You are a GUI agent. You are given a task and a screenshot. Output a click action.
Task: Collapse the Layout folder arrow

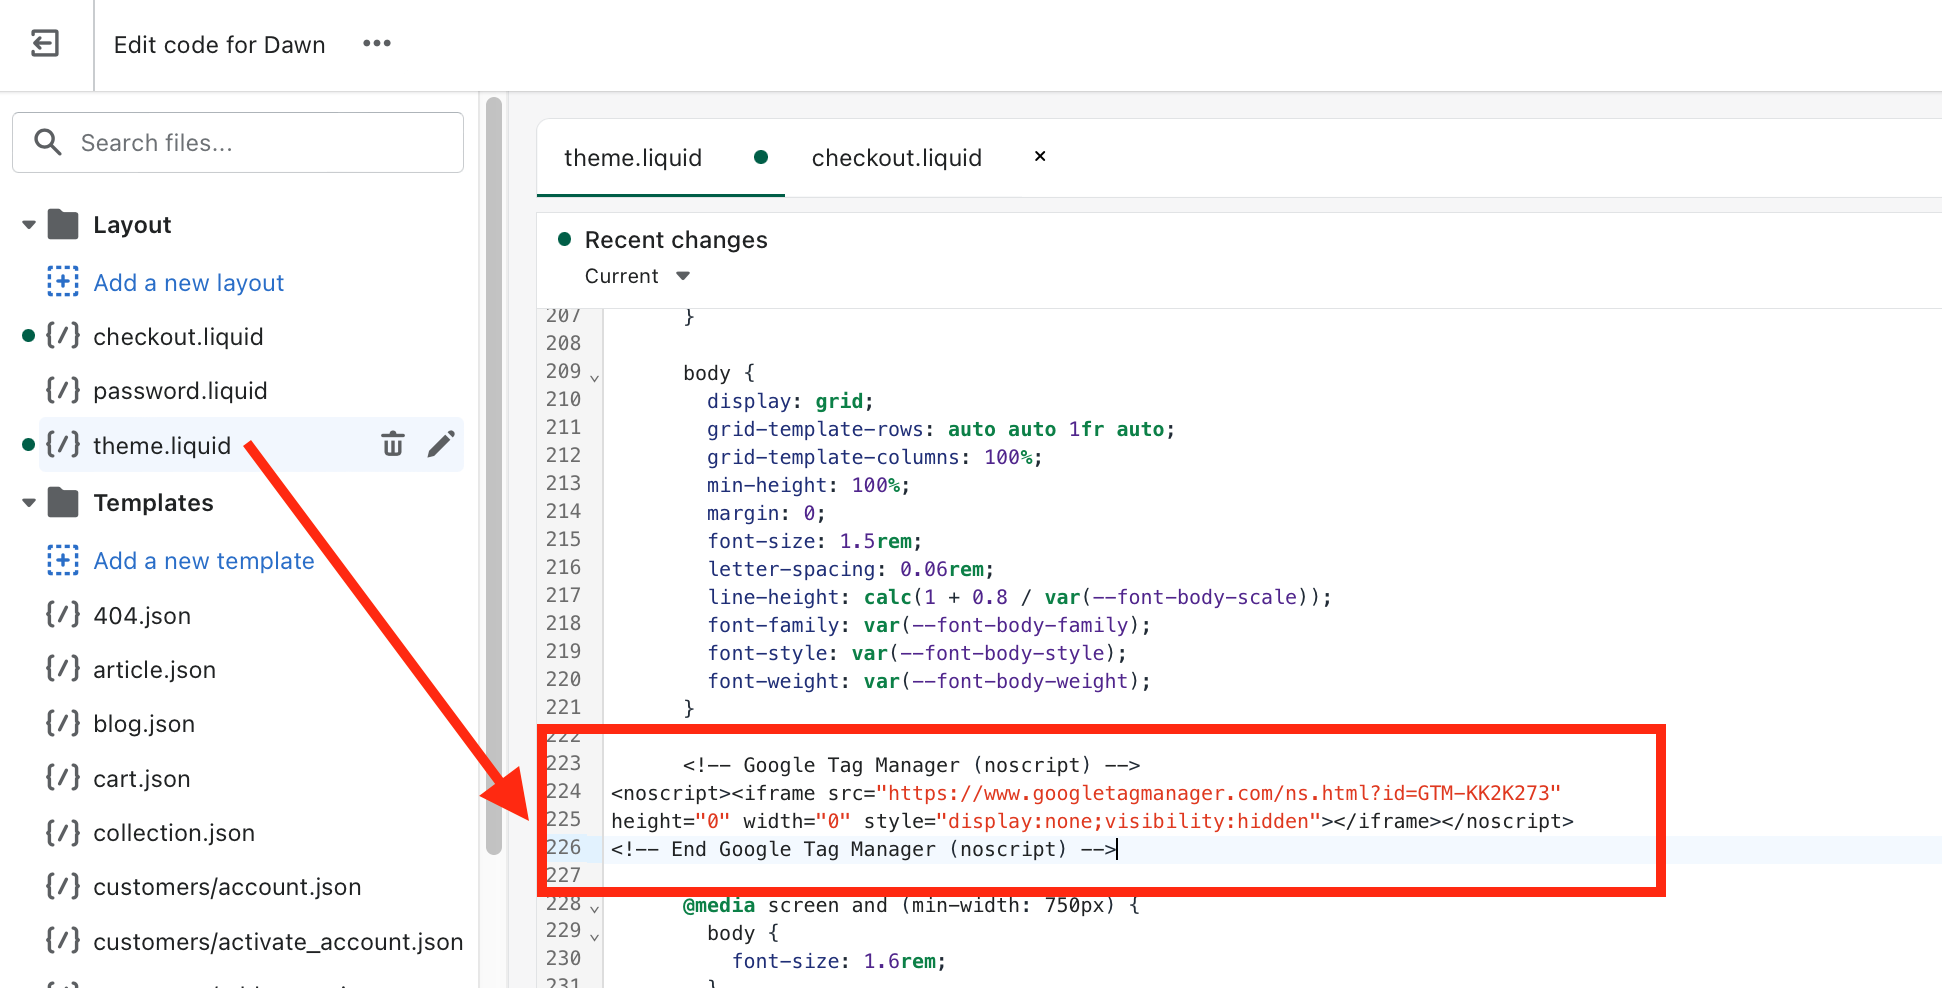[29, 225]
